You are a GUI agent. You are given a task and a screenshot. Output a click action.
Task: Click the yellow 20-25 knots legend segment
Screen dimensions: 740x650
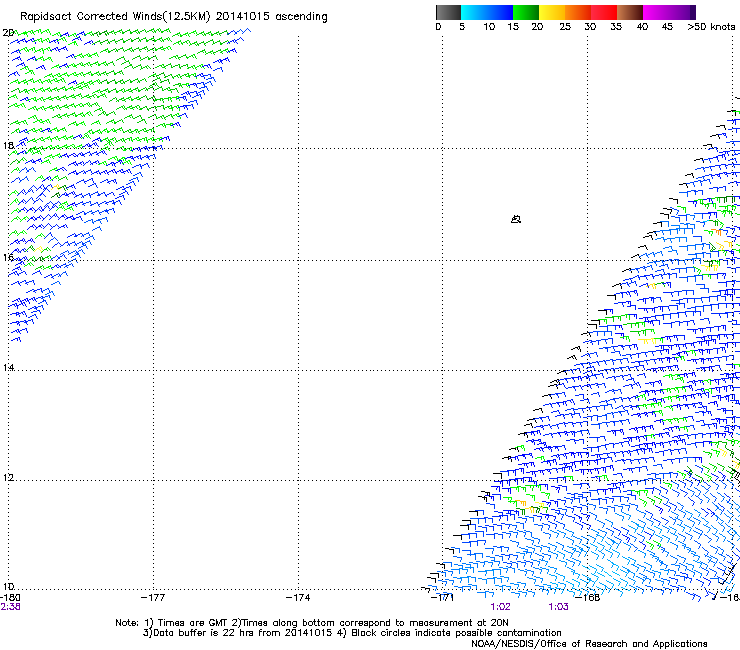552,12
